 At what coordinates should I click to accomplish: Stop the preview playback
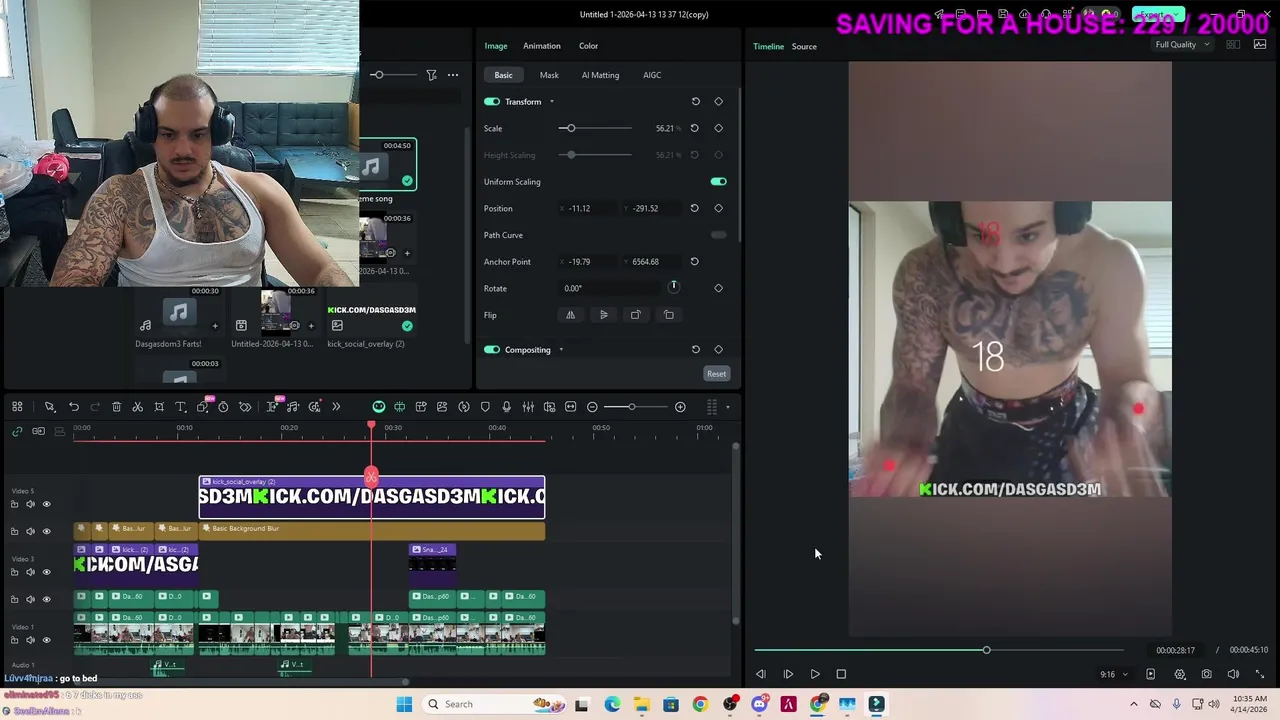(841, 674)
